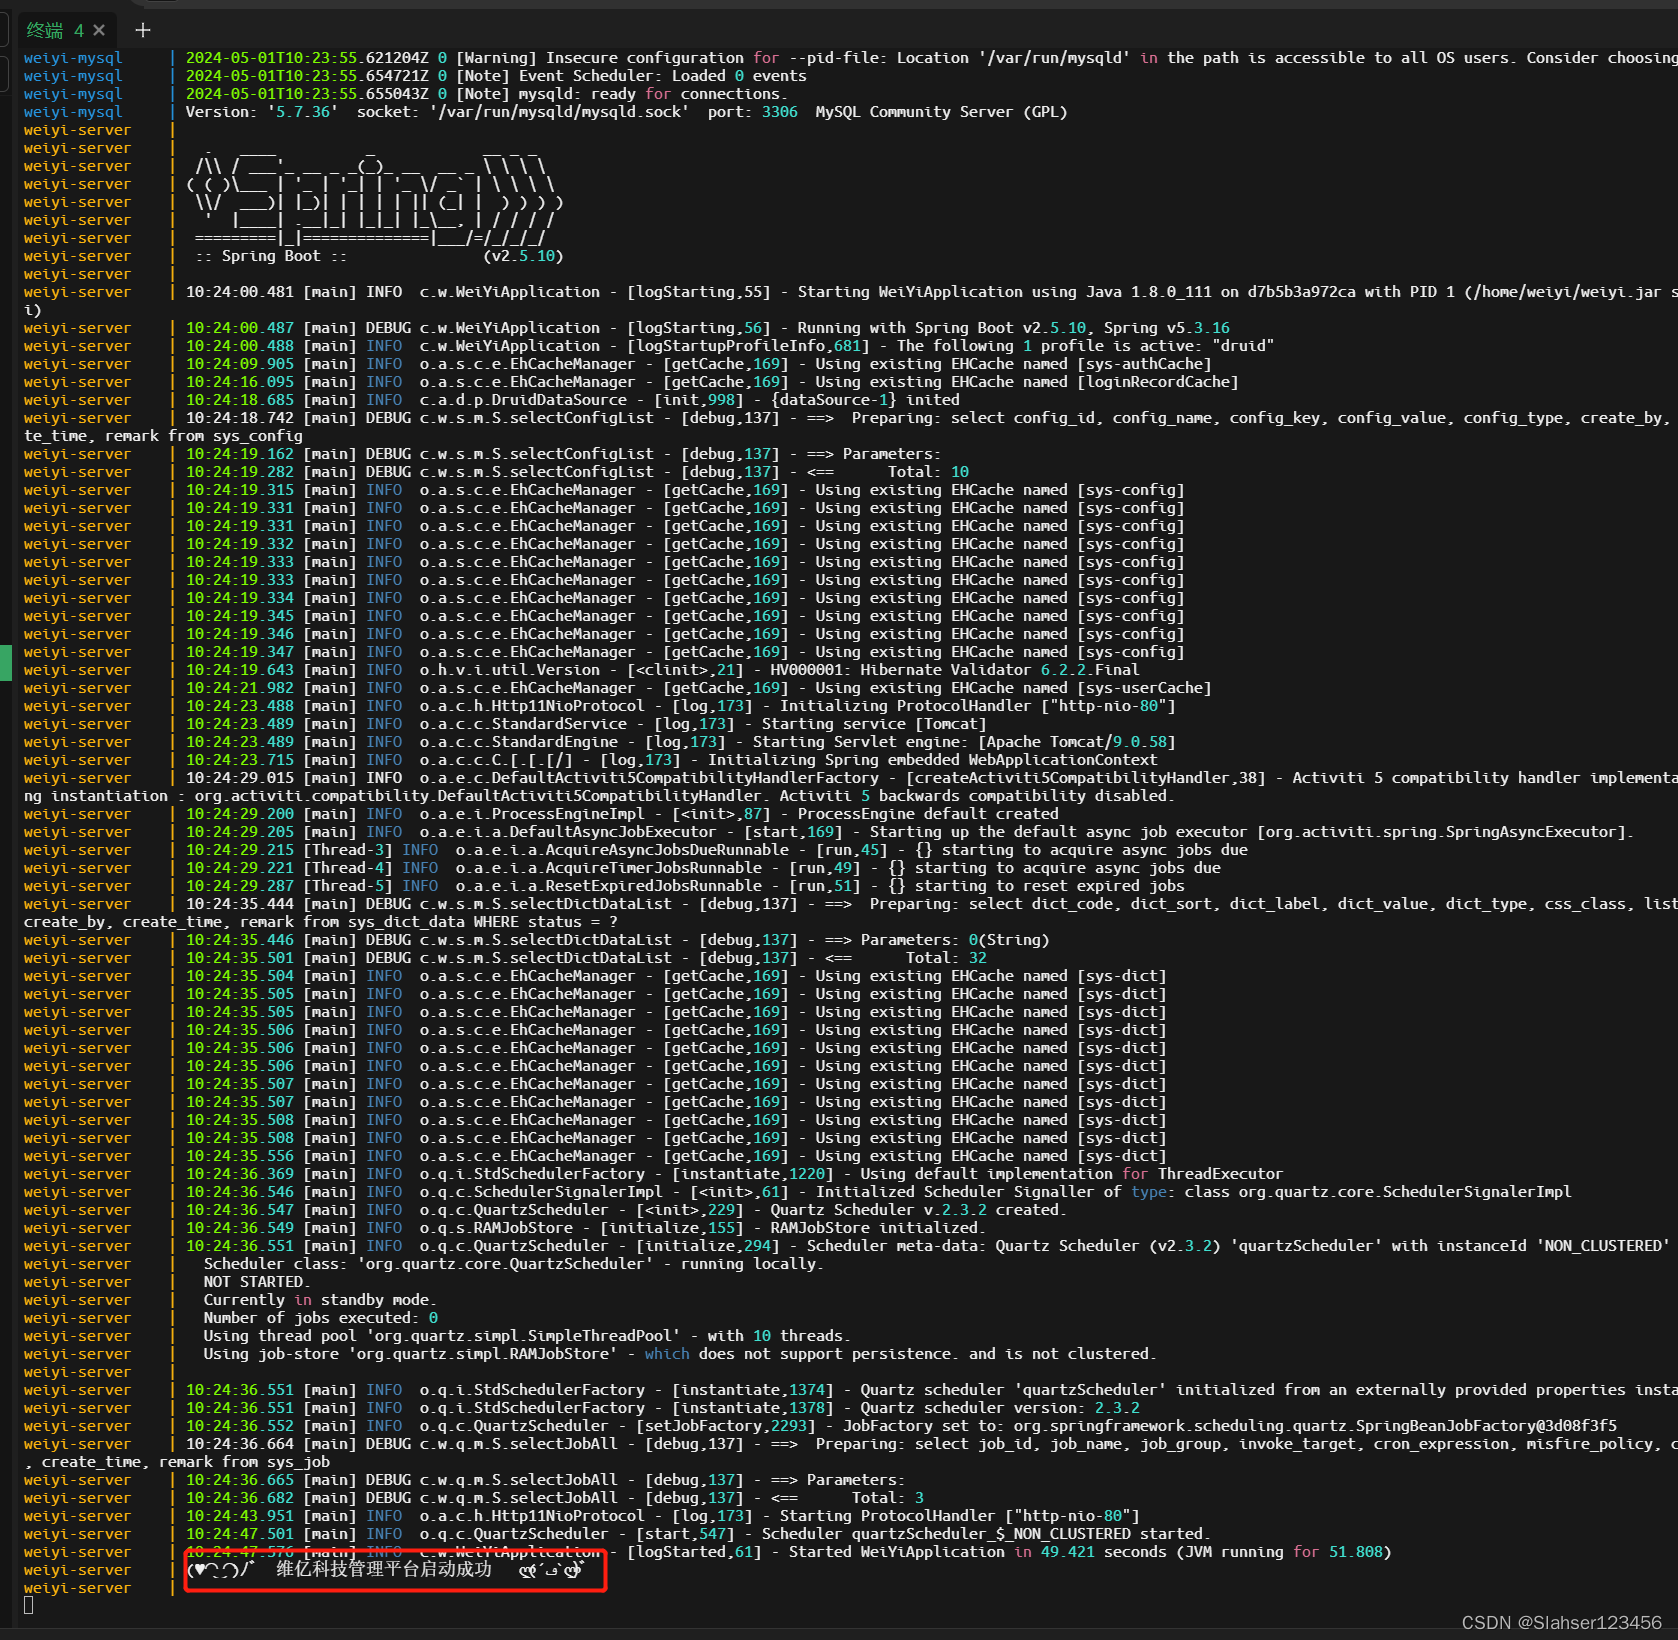
Task: Click the first weiyi-mysql label
Action: coord(72,57)
